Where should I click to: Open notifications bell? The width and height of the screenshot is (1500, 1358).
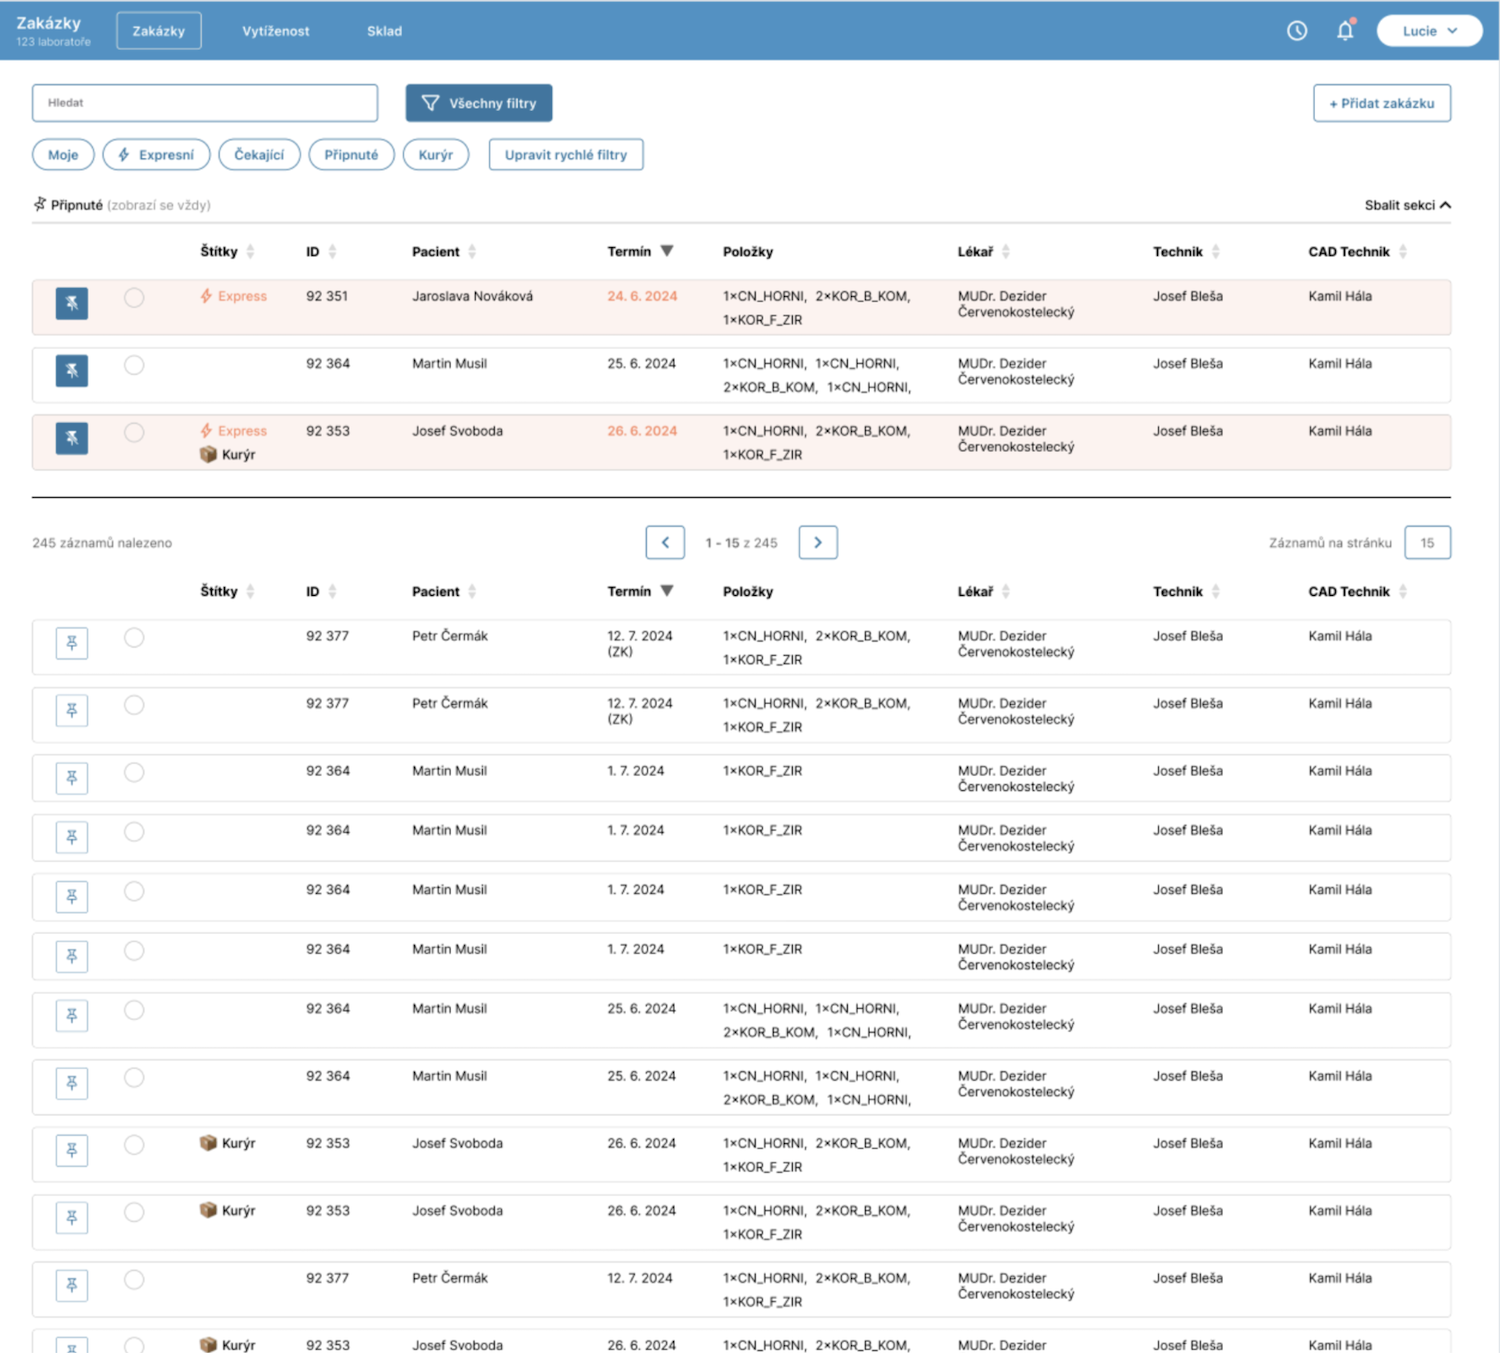tap(1345, 31)
